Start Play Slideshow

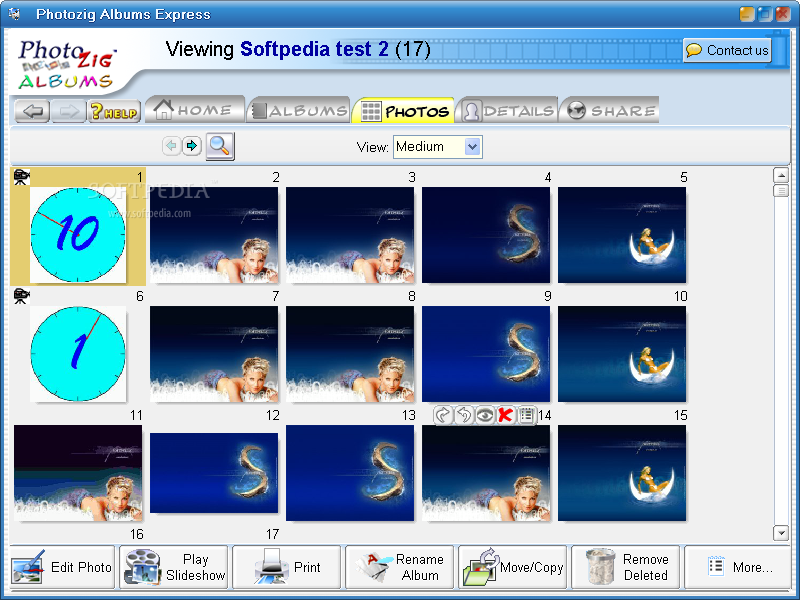[x=173, y=567]
